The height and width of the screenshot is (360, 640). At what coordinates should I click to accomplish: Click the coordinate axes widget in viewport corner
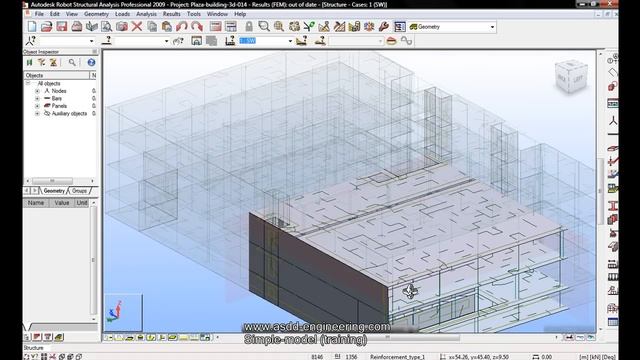click(x=123, y=313)
